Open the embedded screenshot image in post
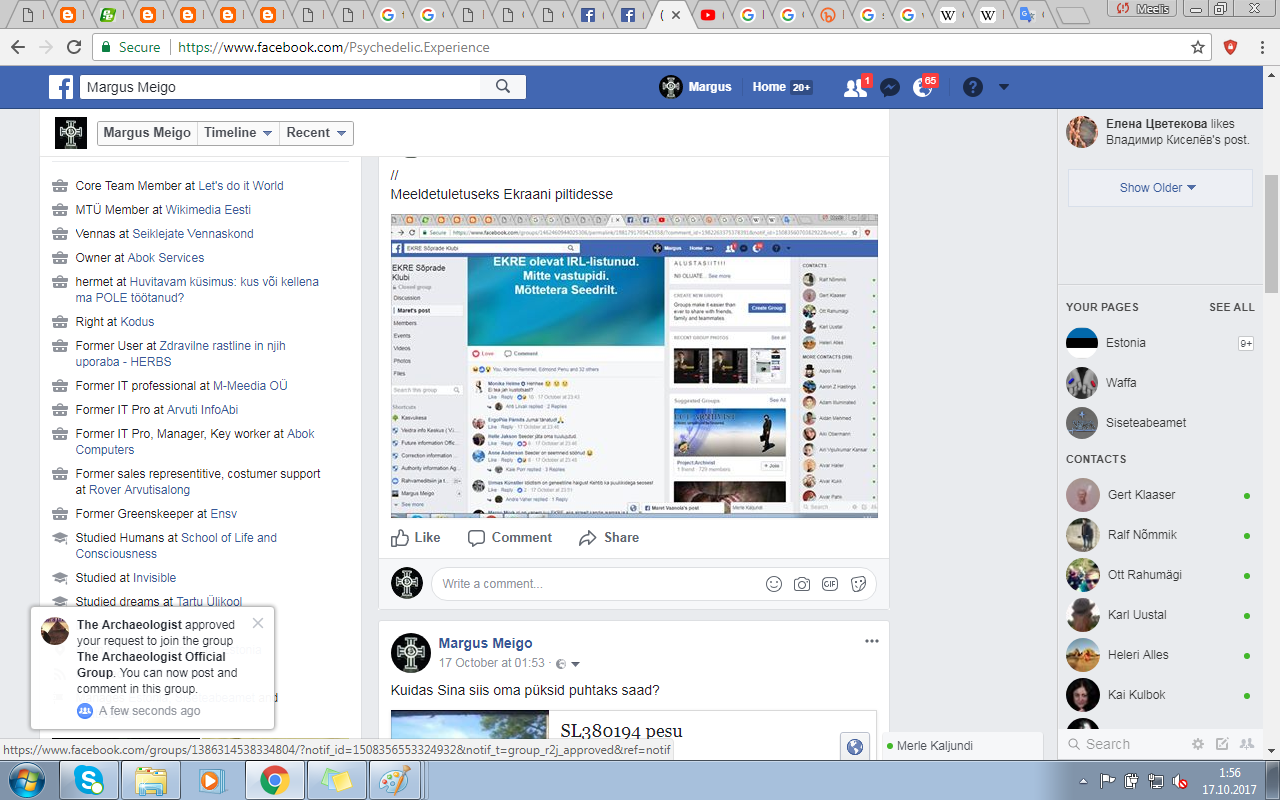This screenshot has height=800, width=1280. (634, 365)
